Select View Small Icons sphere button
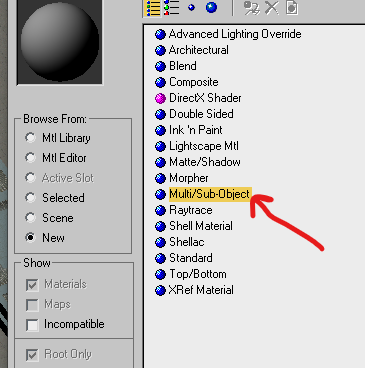The image size is (365, 368). pyautogui.click(x=191, y=8)
